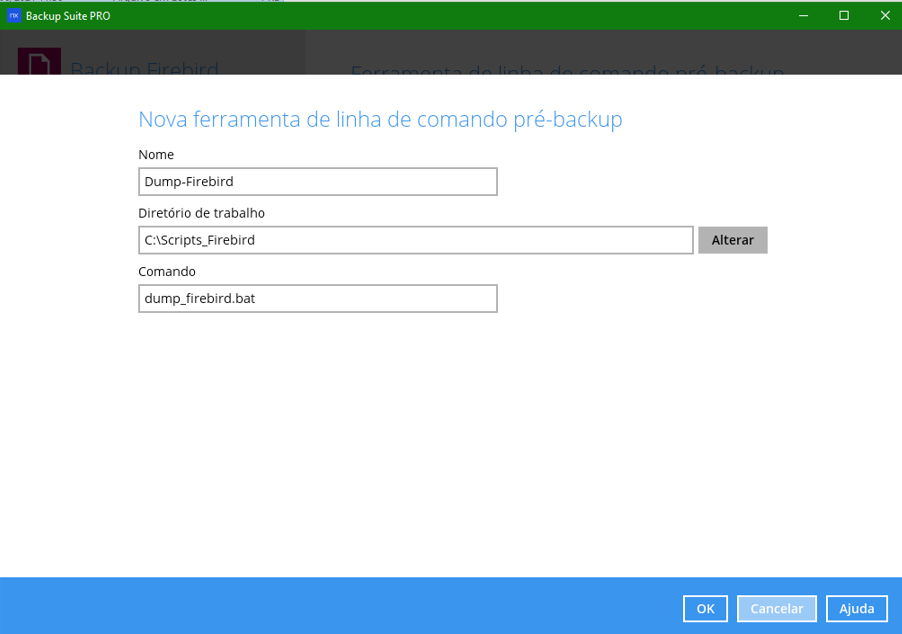Click the Nome label
Screen dimensions: 902x634
[156, 155]
